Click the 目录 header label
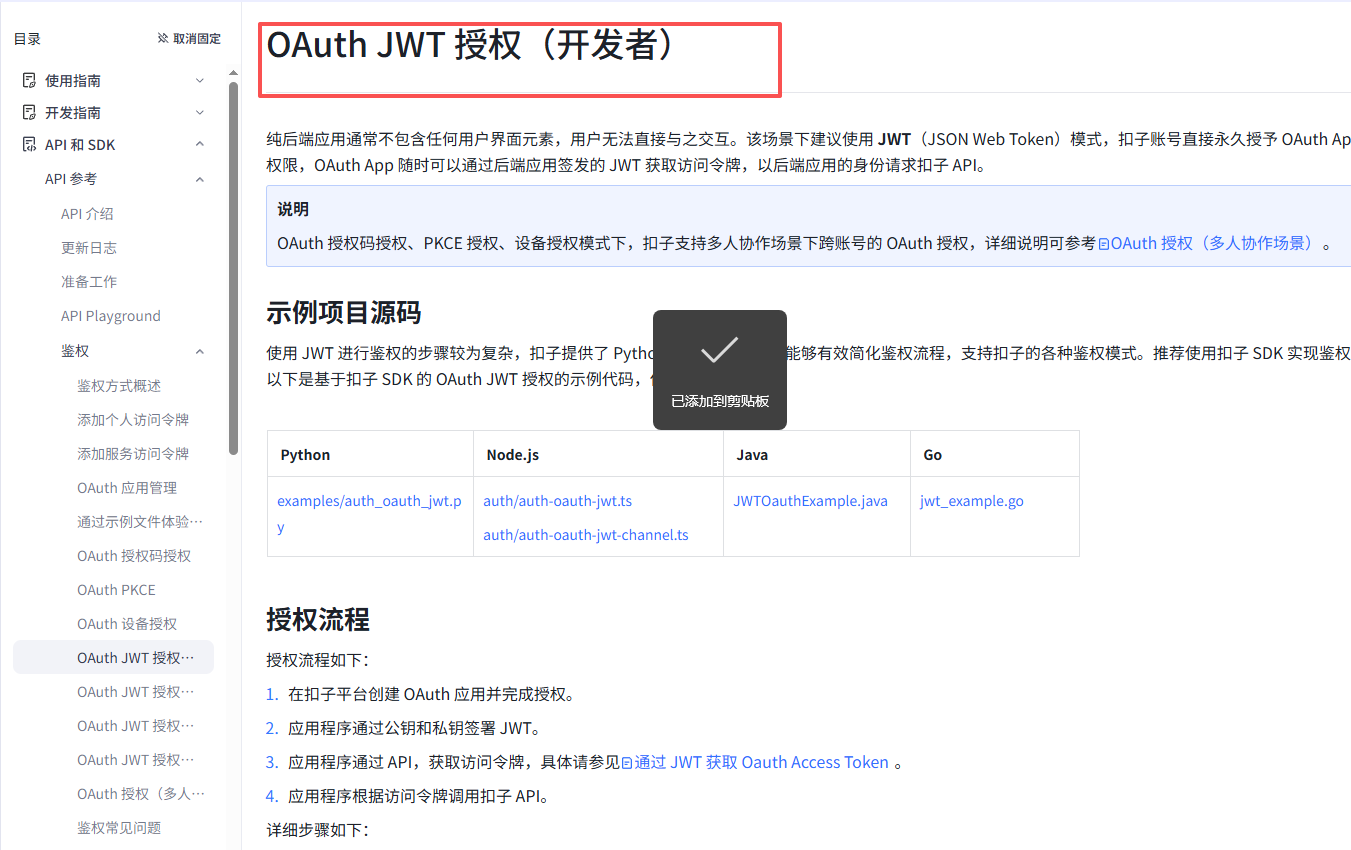This screenshot has width=1351, height=850. 27,39
